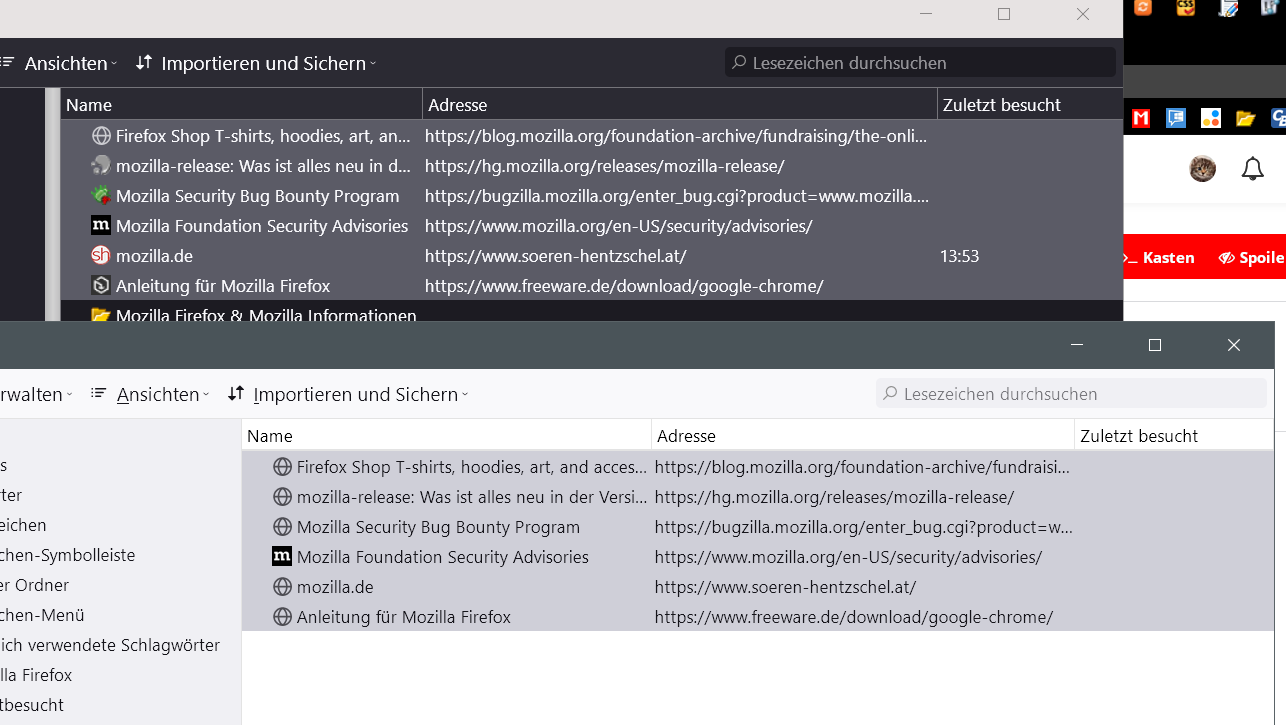1286x725 pixels.
Task: Click the globe icon beside Firefox Shop in the light window
Action: coord(282,467)
